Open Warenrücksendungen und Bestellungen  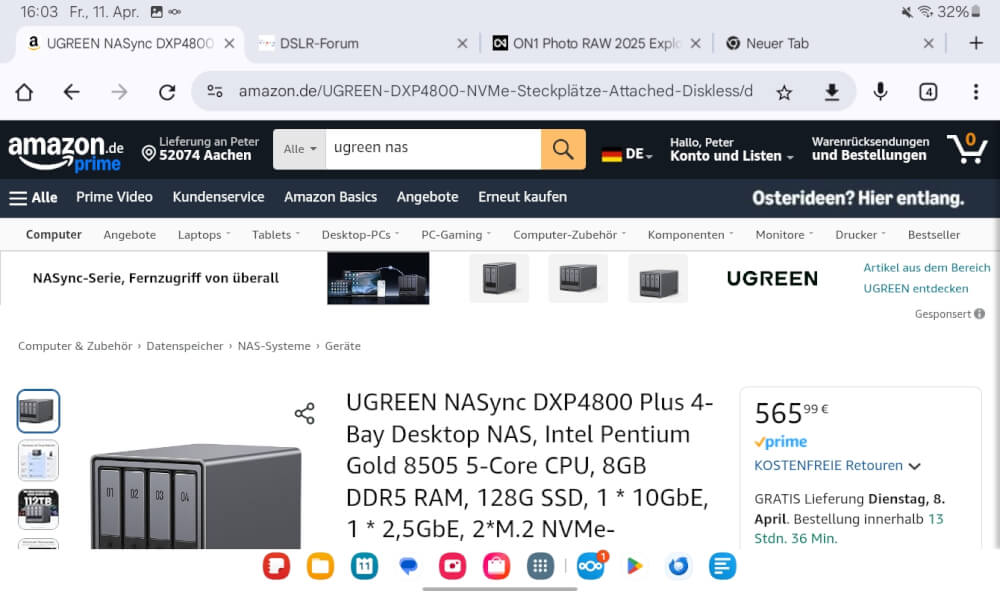(870, 149)
